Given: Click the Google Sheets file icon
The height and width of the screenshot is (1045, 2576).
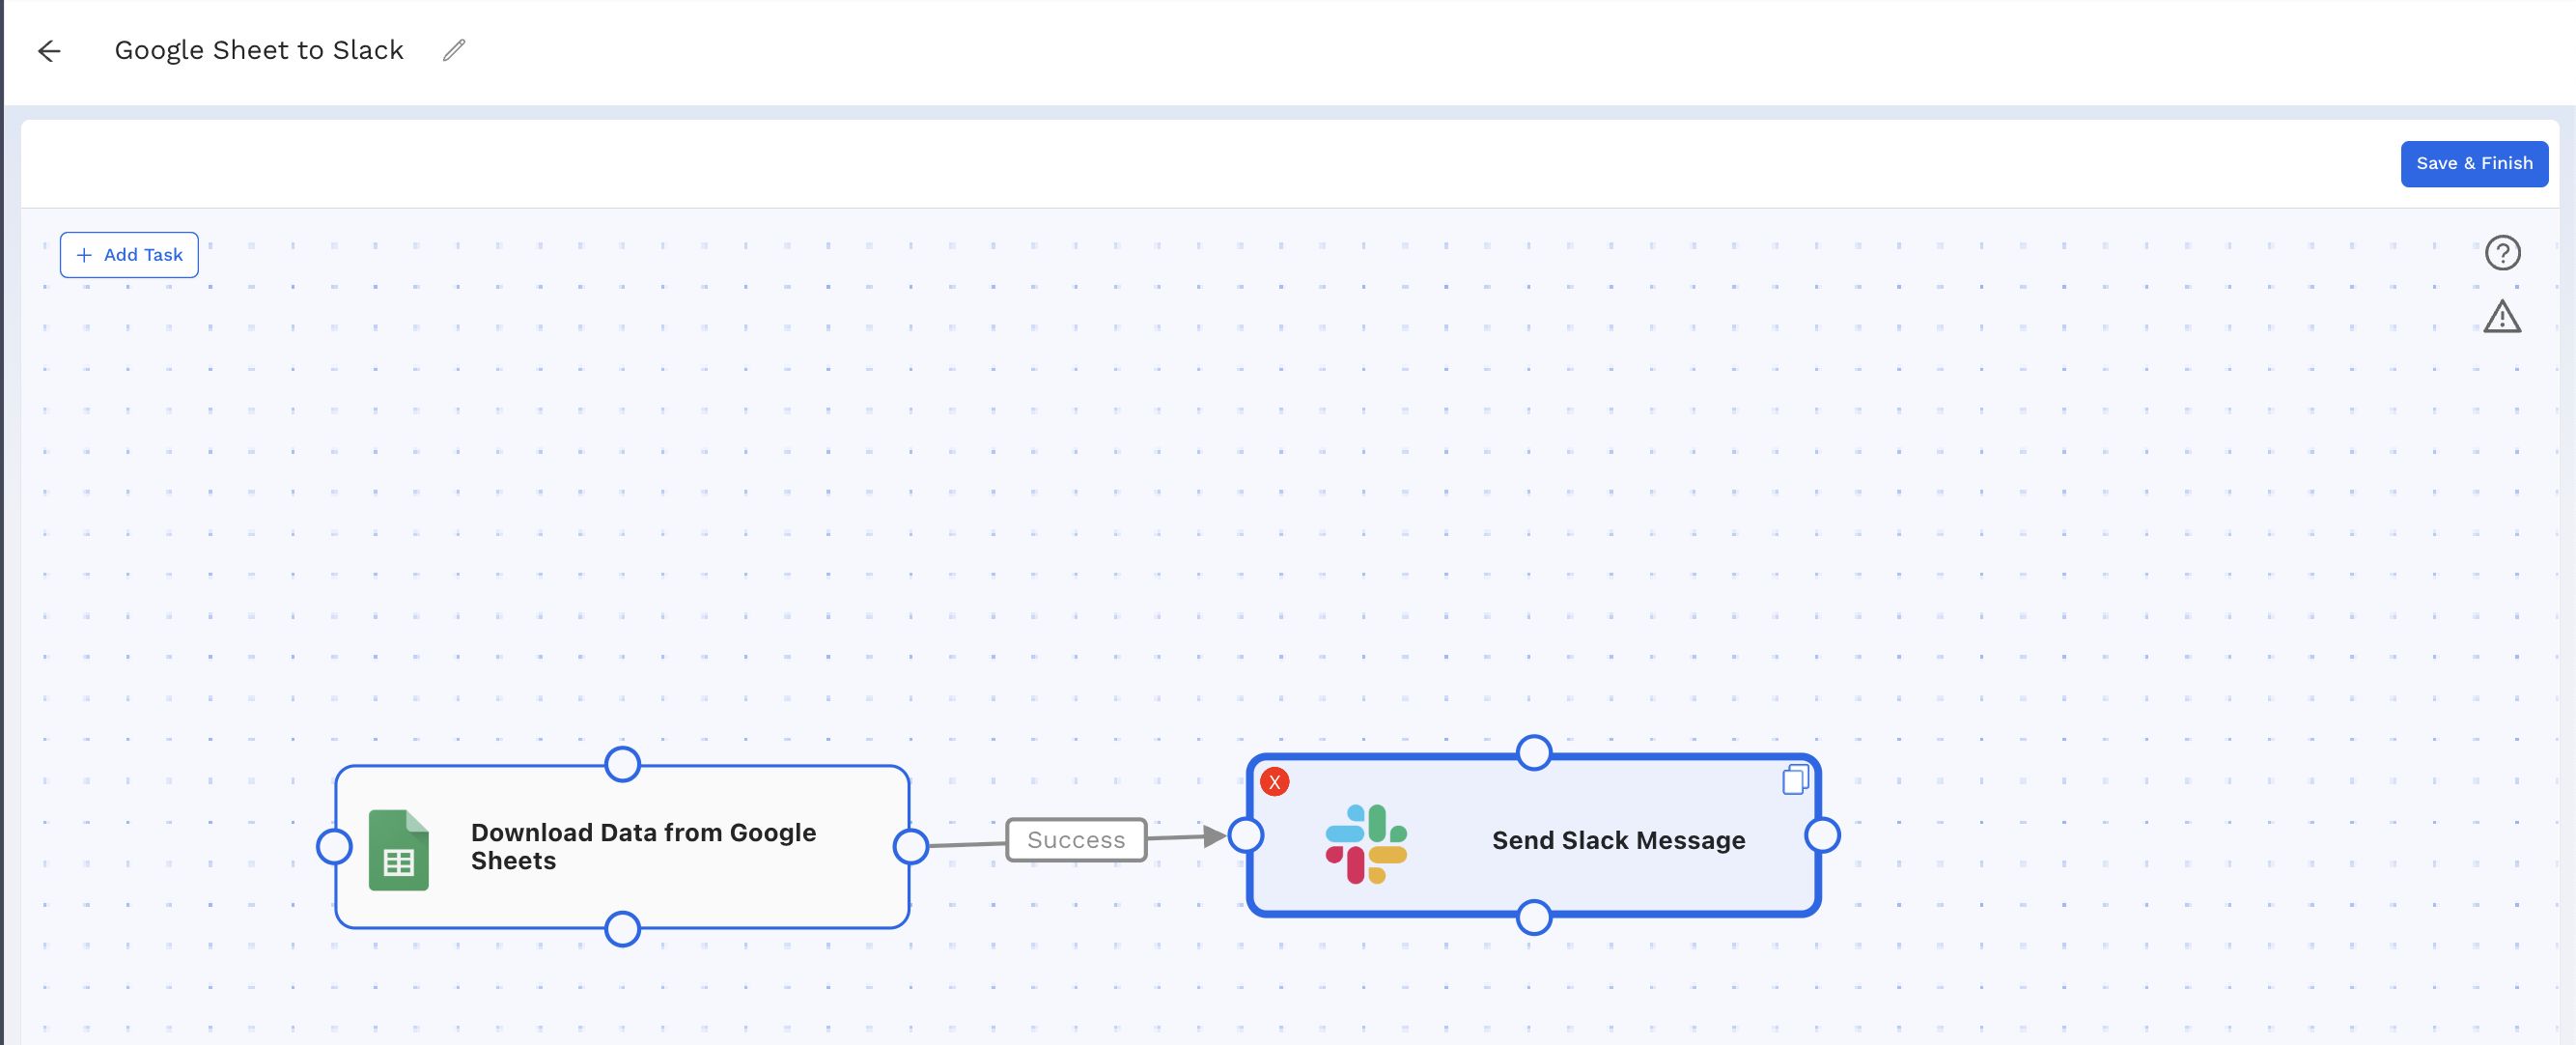Looking at the screenshot, I should (398, 849).
